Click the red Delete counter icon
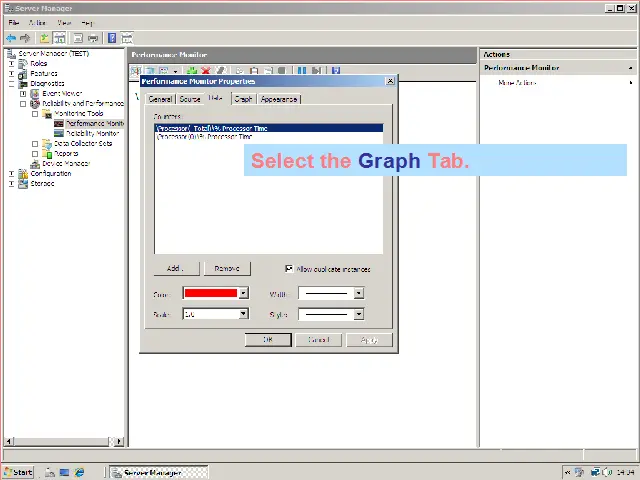 click(205, 71)
